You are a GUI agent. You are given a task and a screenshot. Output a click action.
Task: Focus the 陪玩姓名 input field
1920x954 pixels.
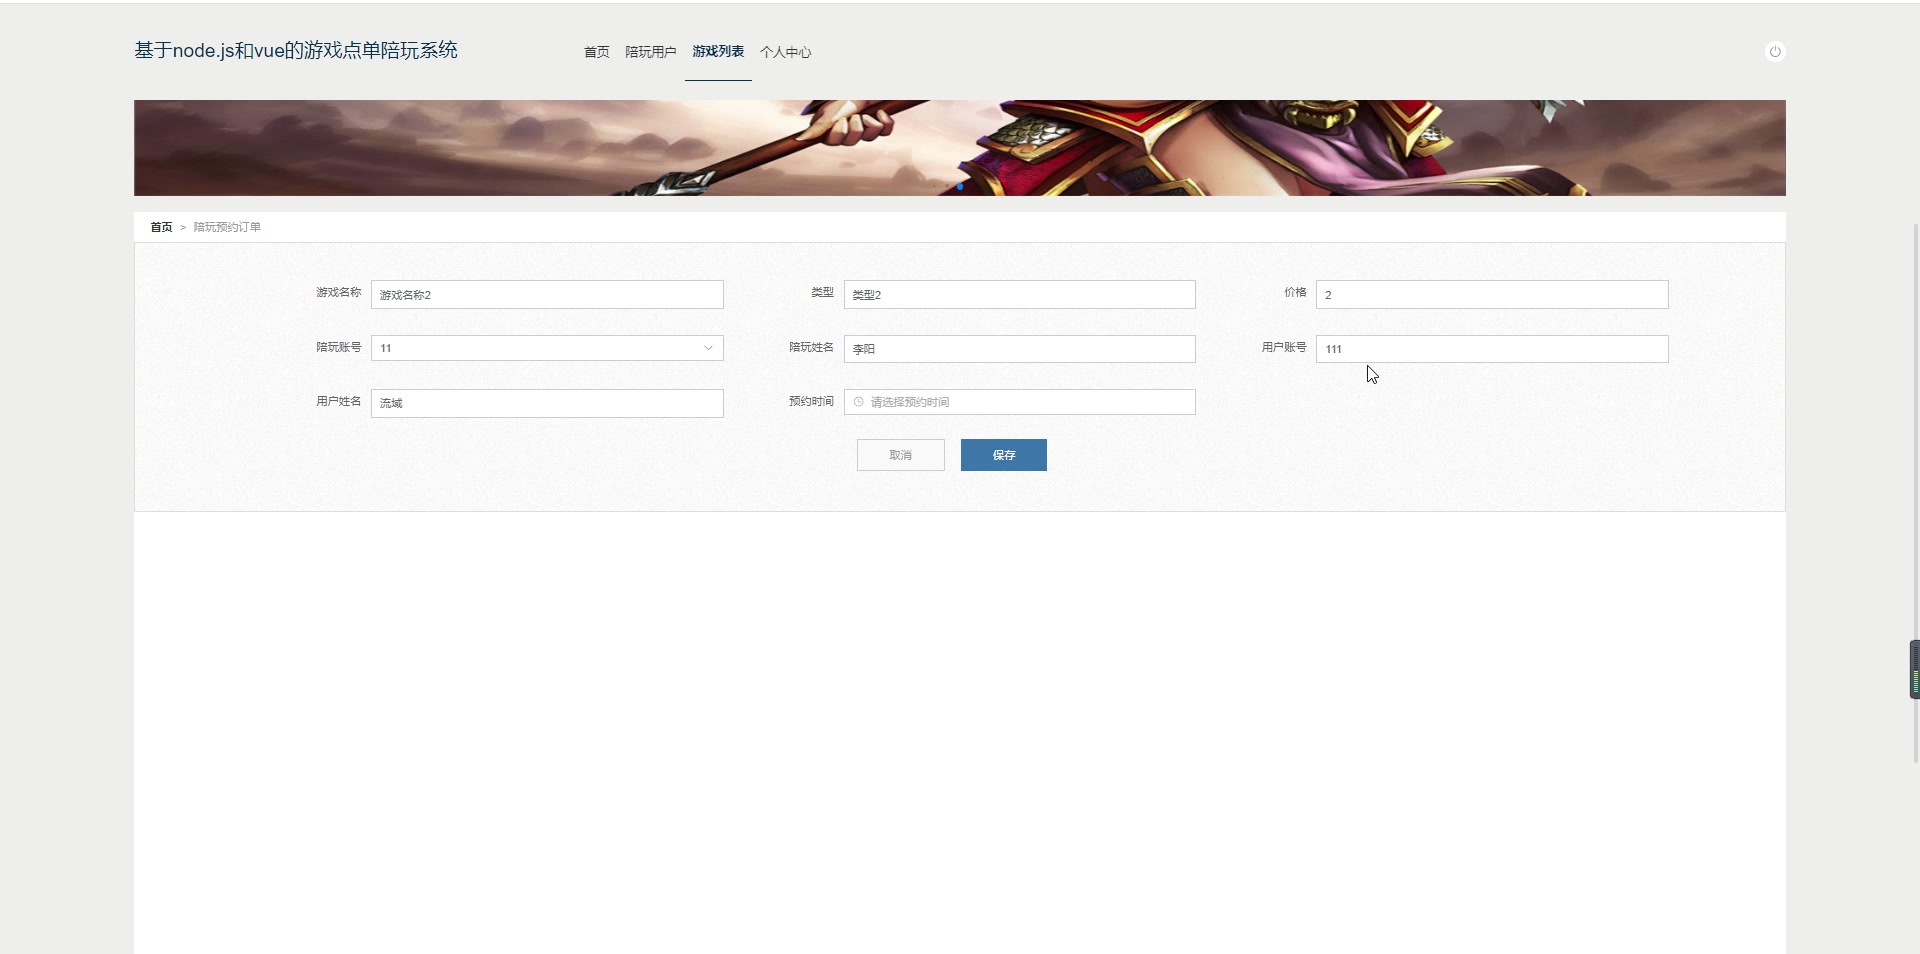click(1020, 348)
